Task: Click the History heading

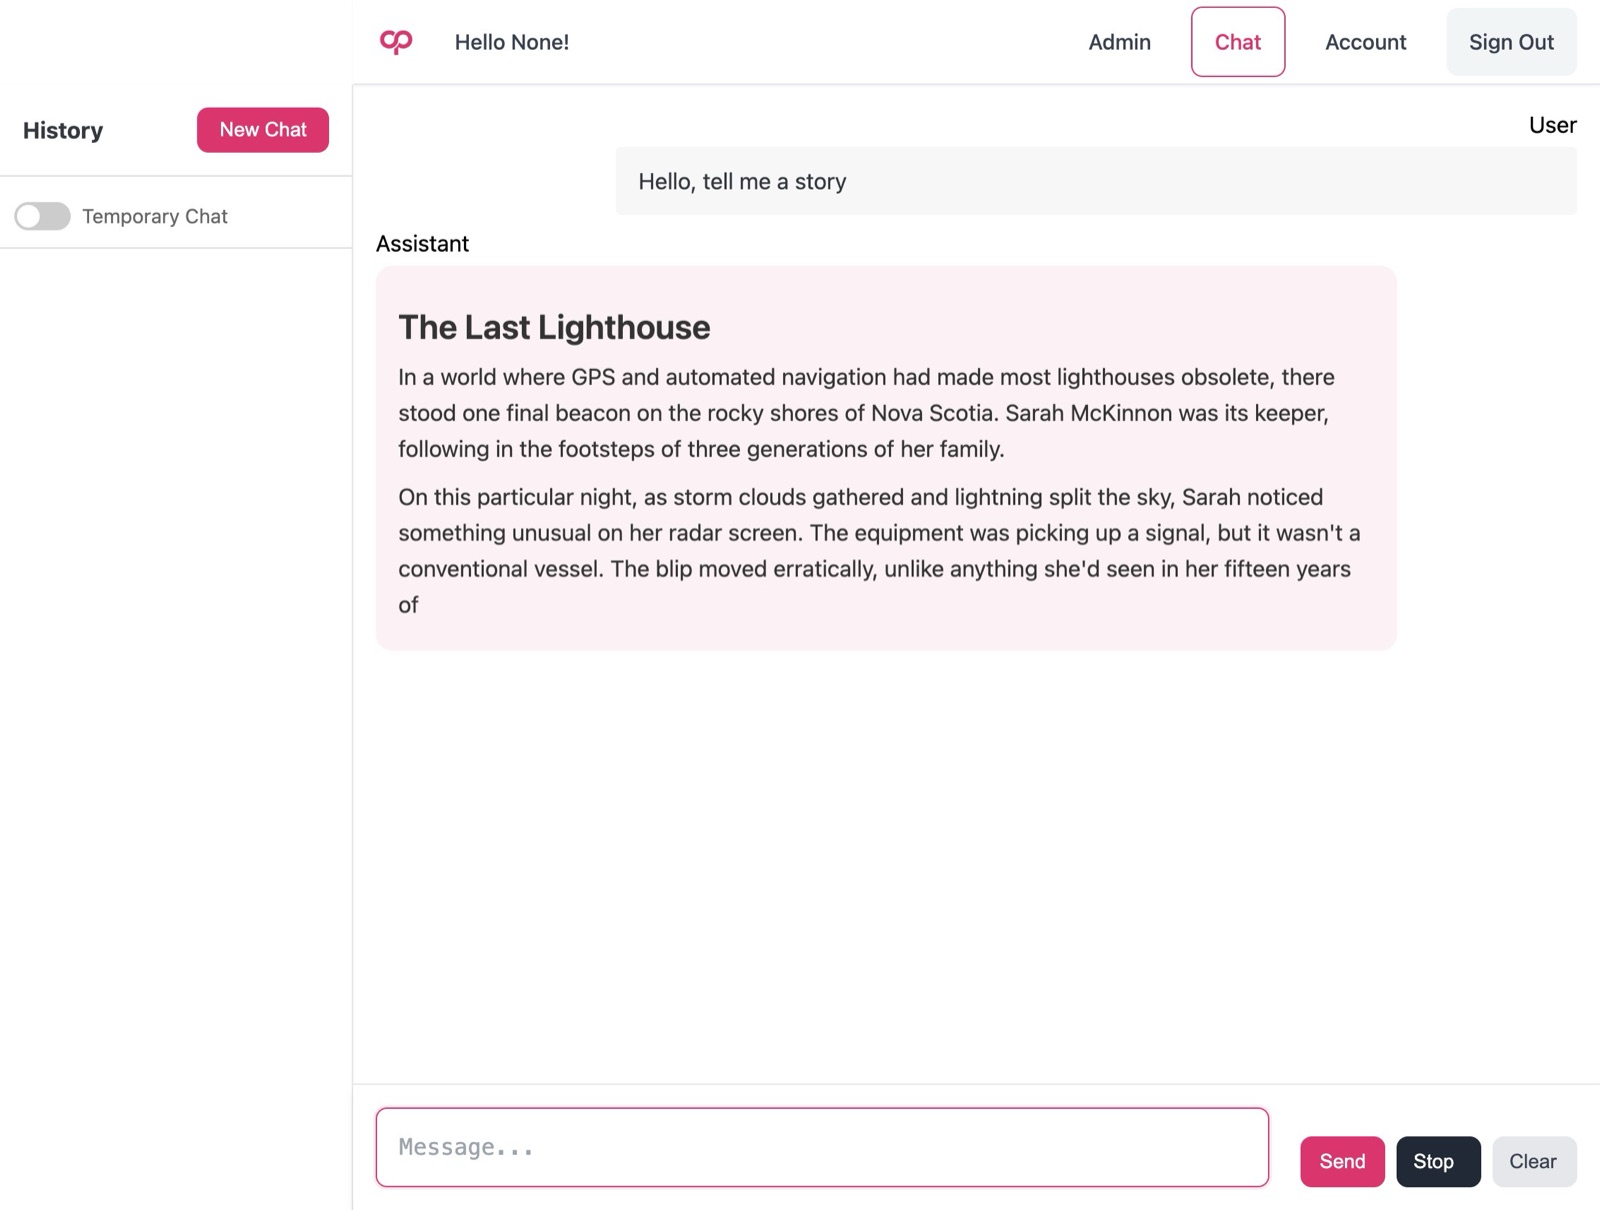Action: pos(63,130)
